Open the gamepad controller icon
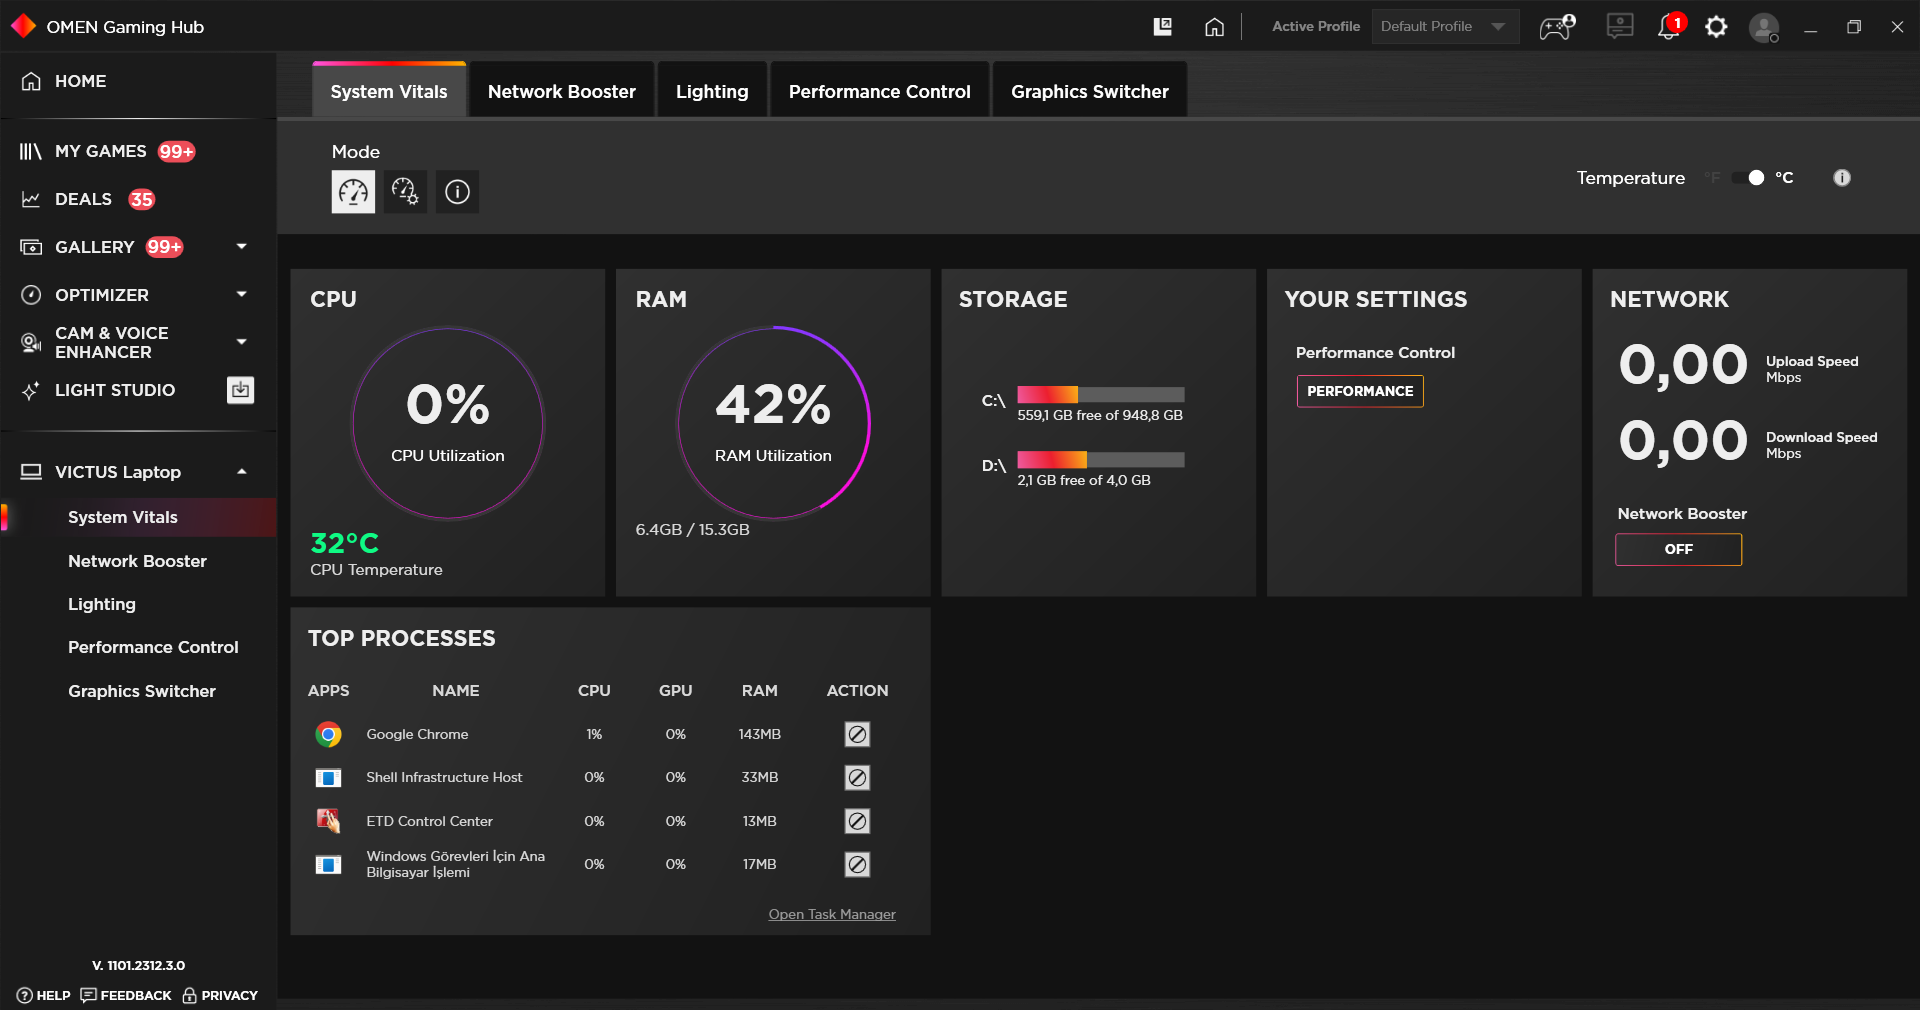Screen dimensions: 1920x1010 [1557, 27]
